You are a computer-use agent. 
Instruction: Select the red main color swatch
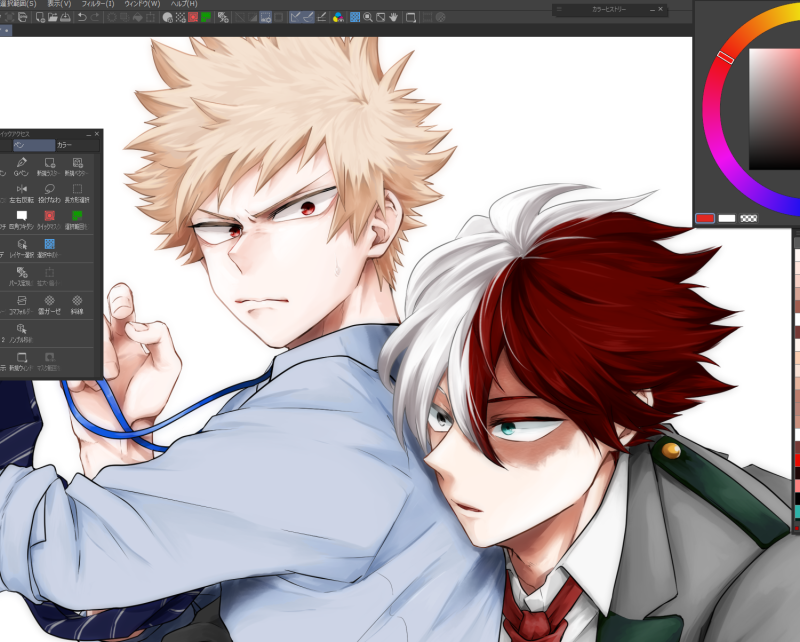tap(705, 218)
